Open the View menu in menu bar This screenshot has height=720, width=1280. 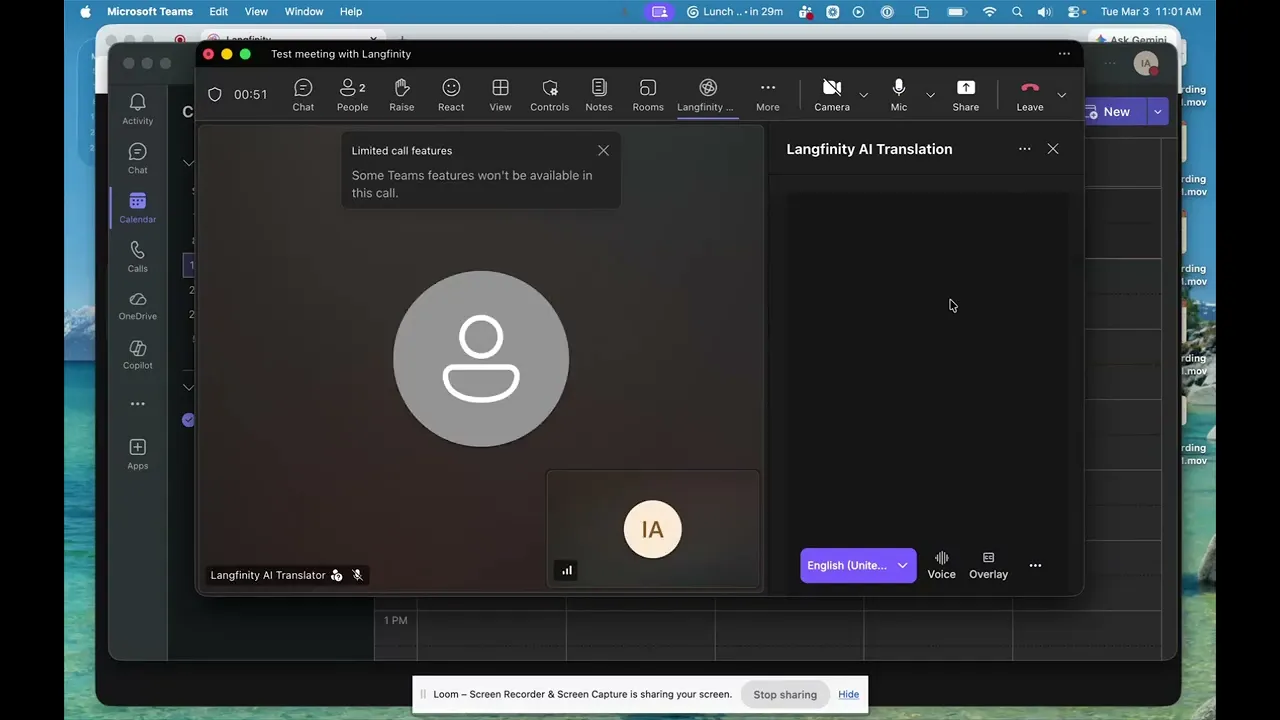click(256, 12)
